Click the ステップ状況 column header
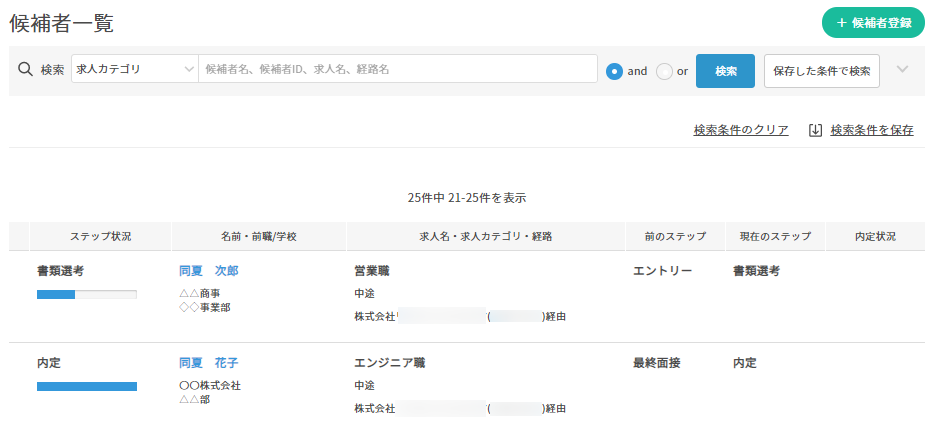 [100, 237]
